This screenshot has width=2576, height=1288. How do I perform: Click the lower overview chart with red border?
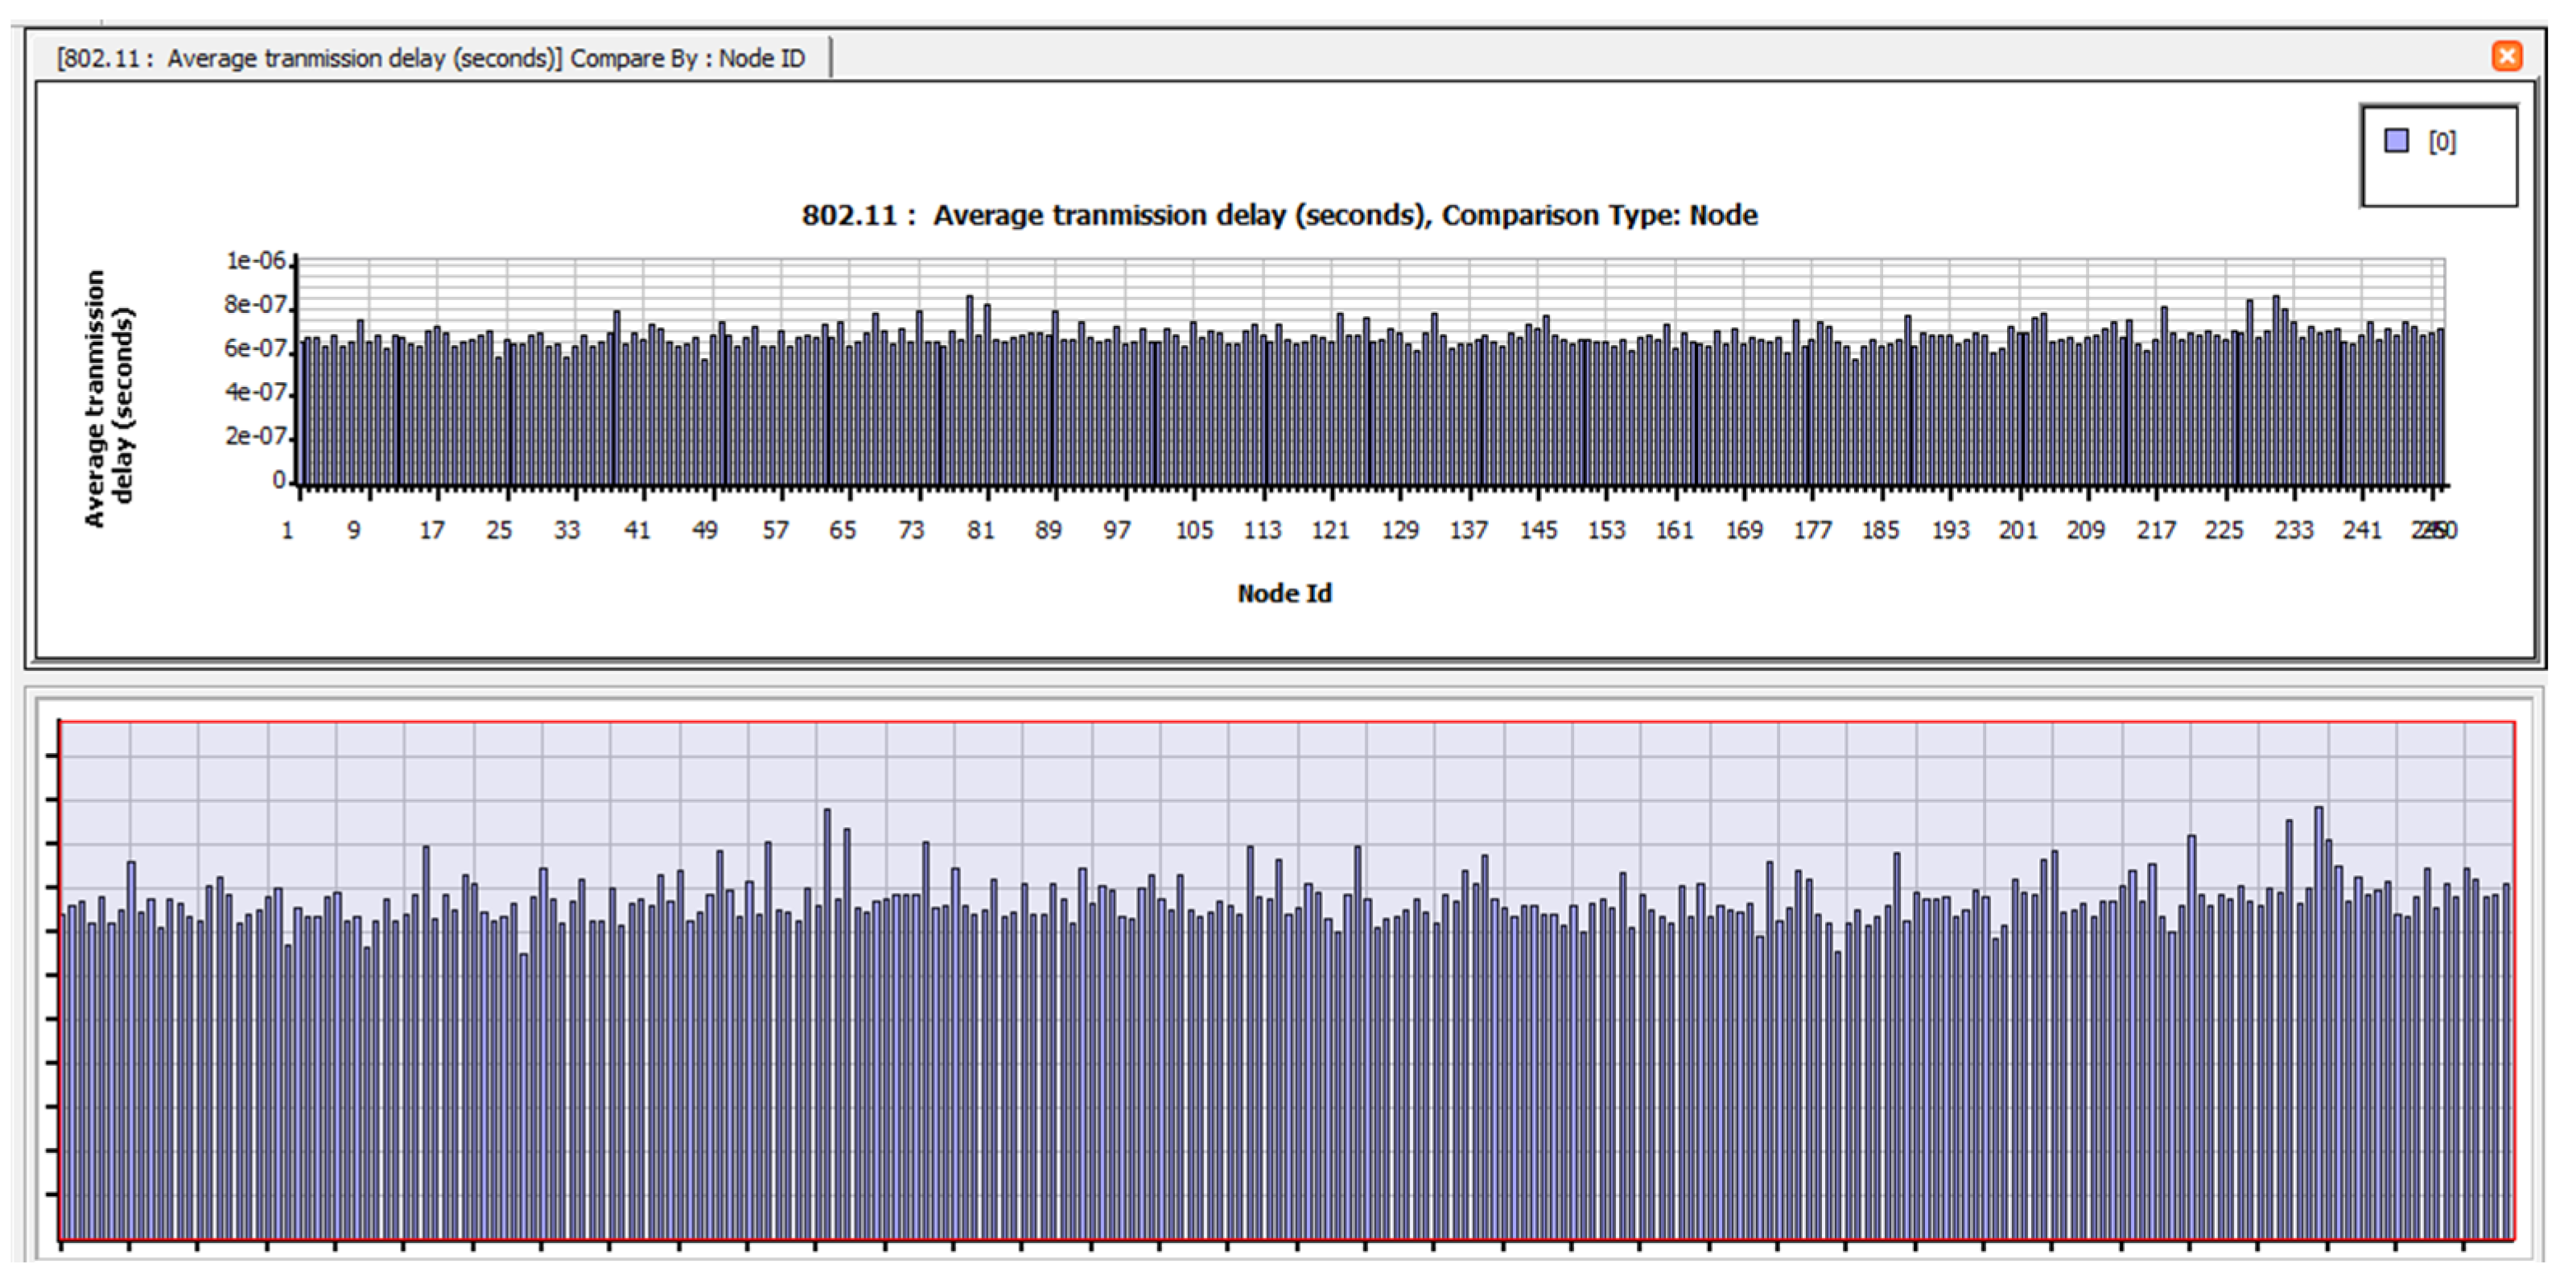pos(1286,980)
